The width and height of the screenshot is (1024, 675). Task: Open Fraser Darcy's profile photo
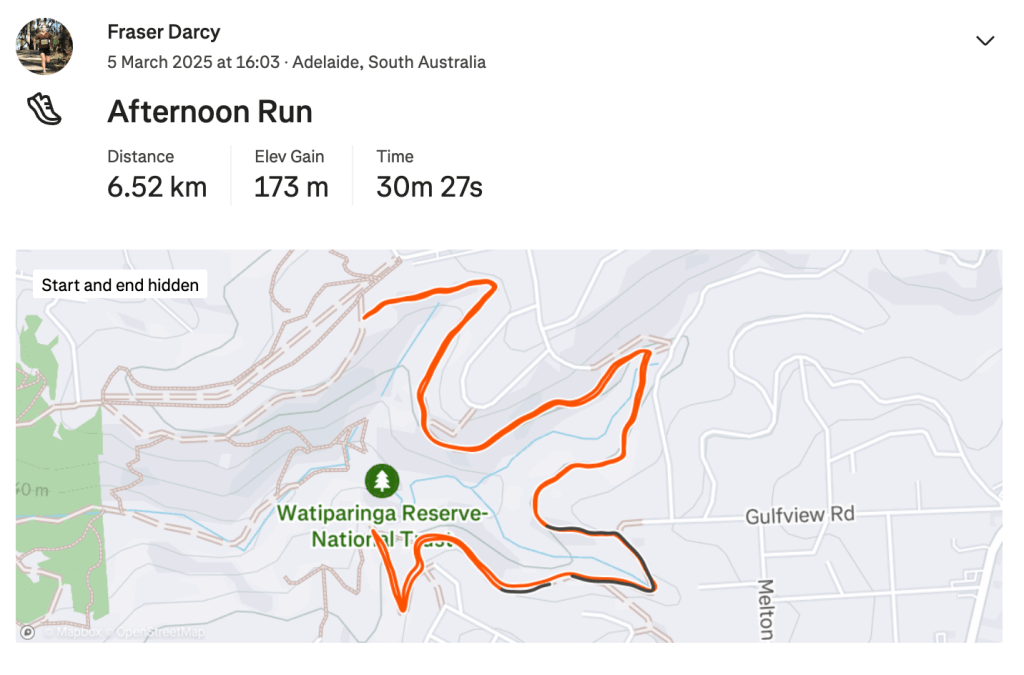[x=45, y=46]
